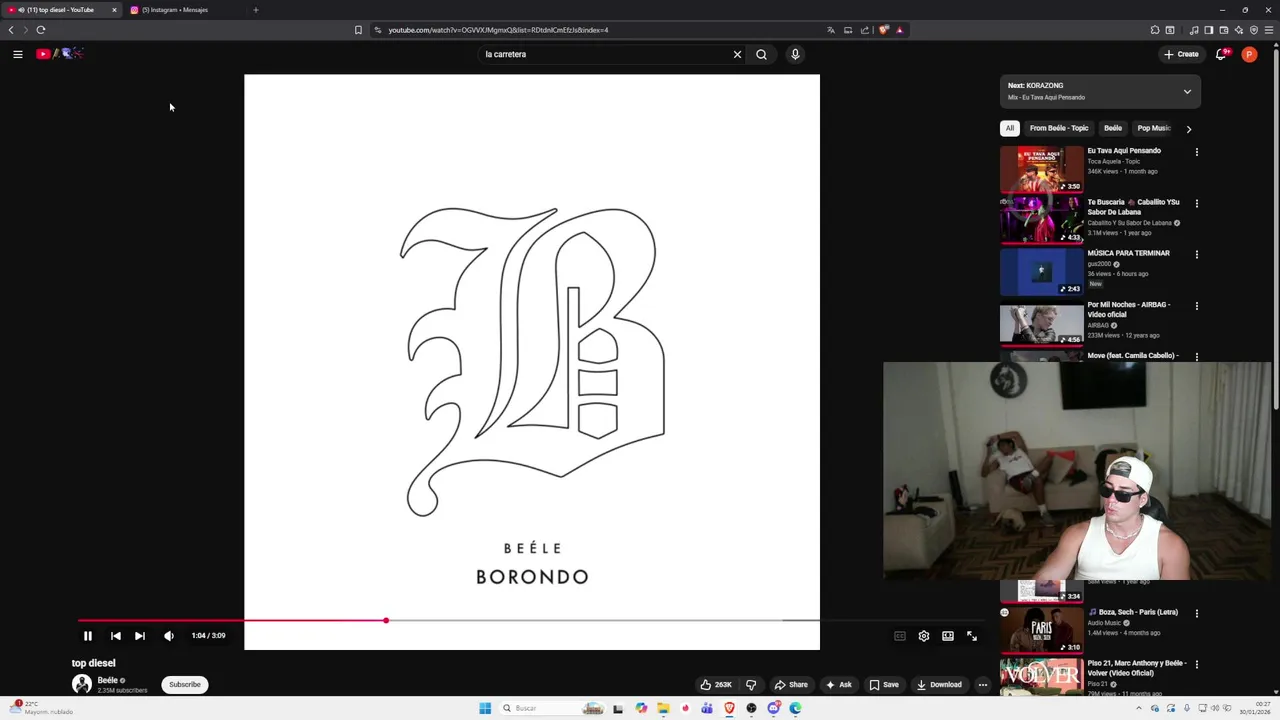Open 'Por Mil Noches - AIRBAG' video link
Viewport: 1280px width, 720px height.
[1129, 309]
